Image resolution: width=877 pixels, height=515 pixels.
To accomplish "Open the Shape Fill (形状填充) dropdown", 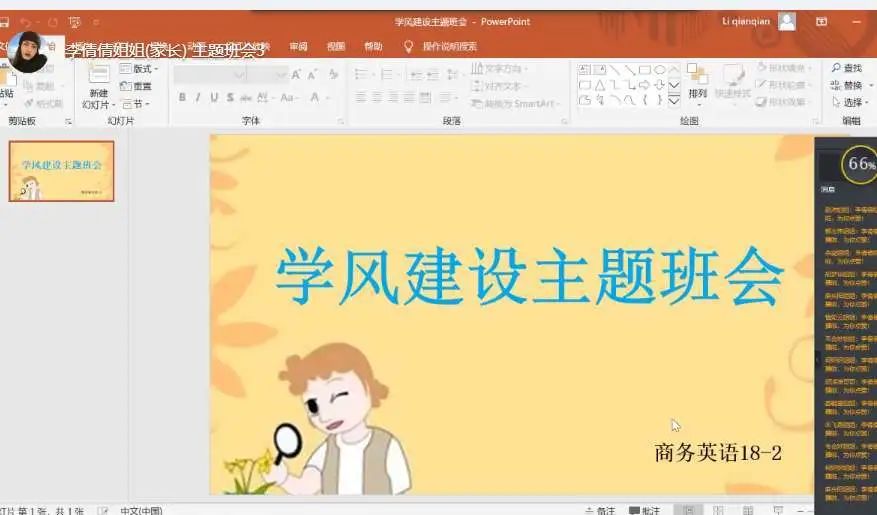I will click(784, 68).
